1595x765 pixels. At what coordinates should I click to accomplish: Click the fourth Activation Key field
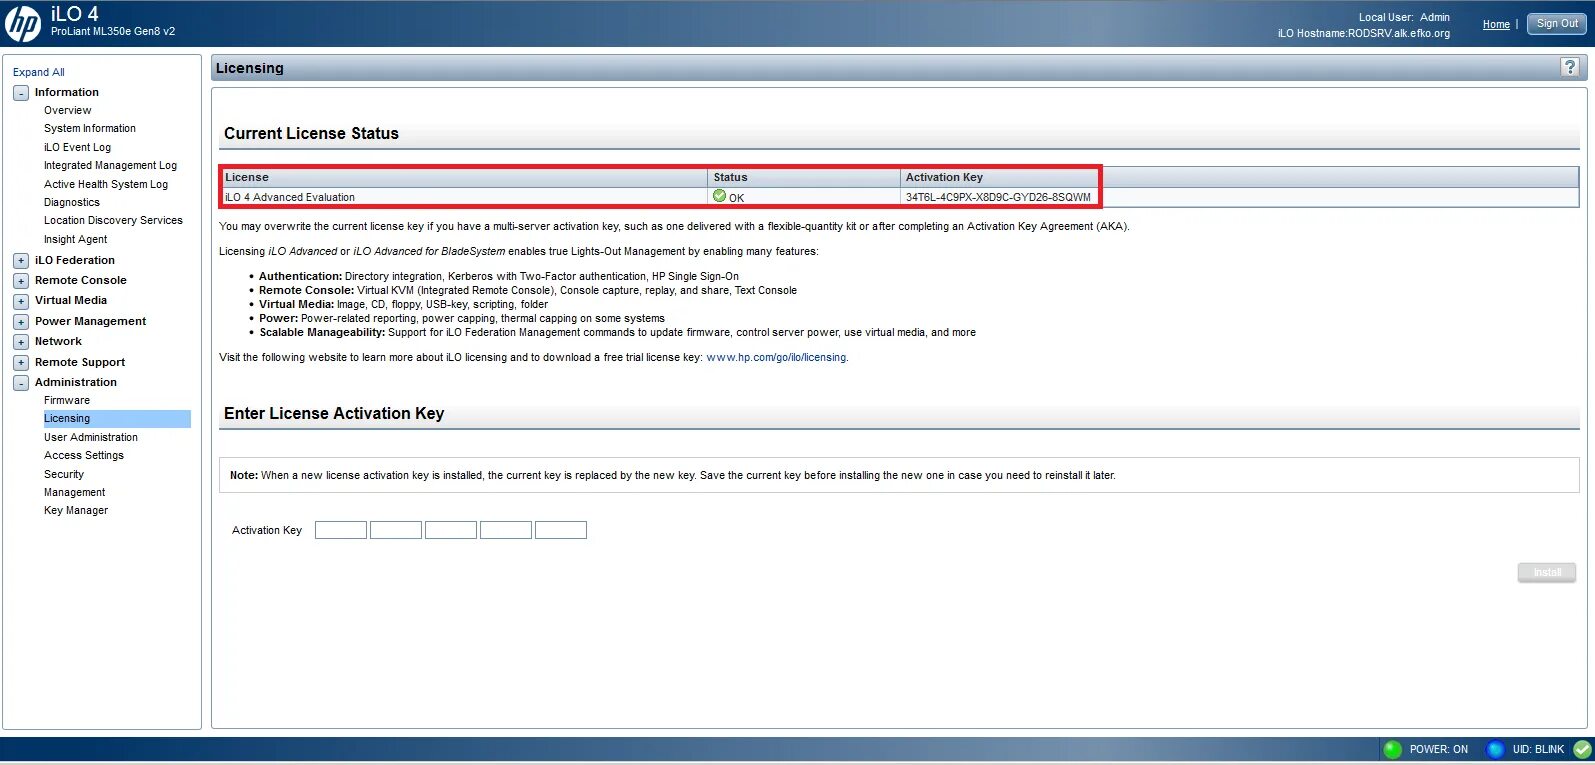506,530
